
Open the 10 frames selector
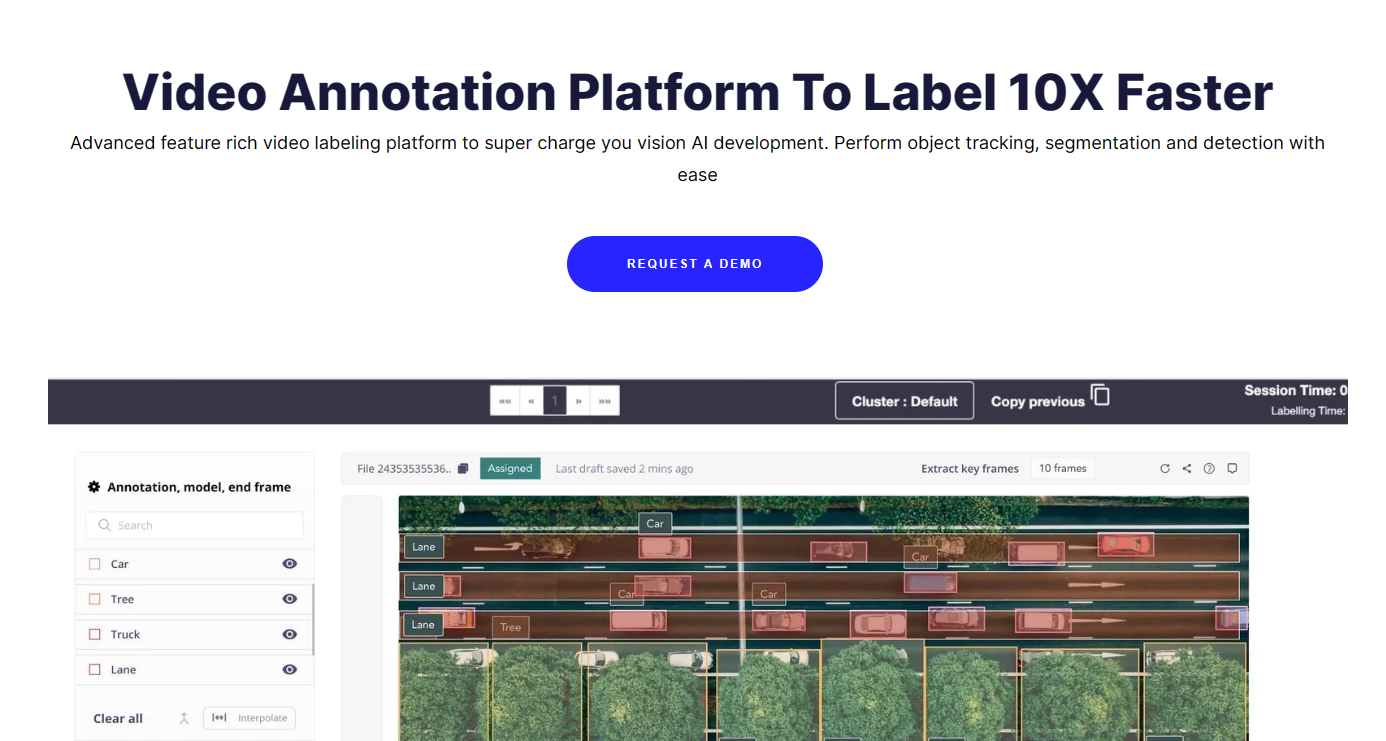point(1062,467)
